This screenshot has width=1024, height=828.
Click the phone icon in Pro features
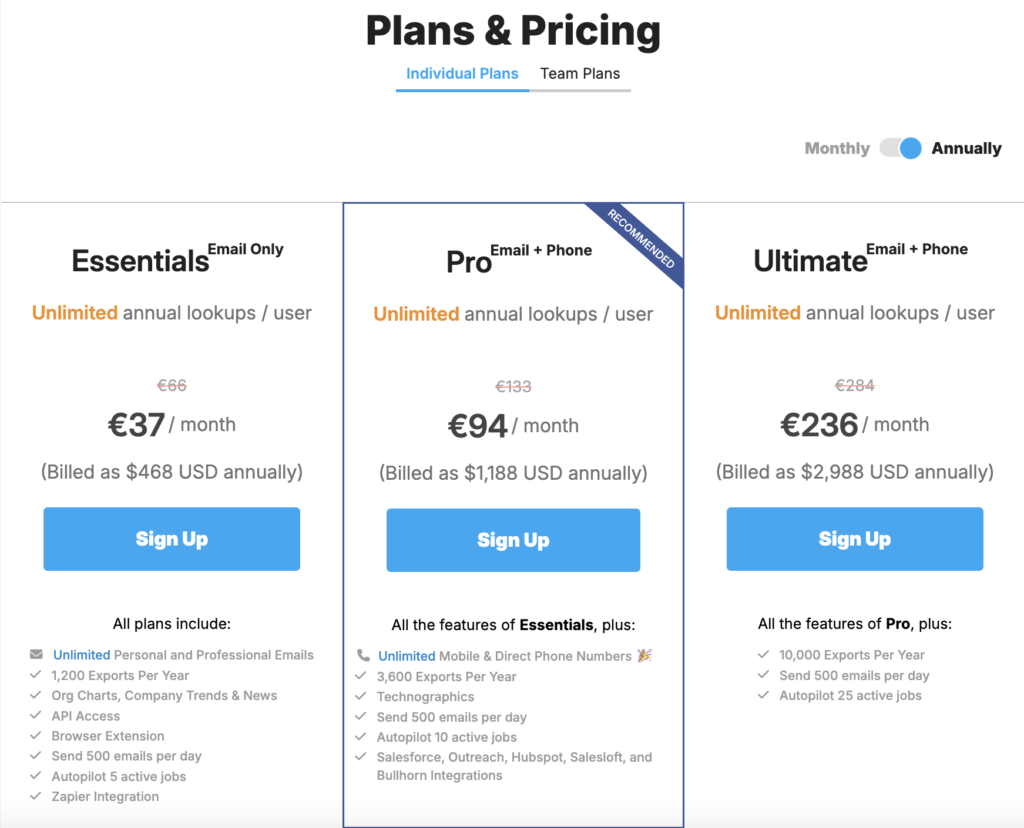click(363, 656)
